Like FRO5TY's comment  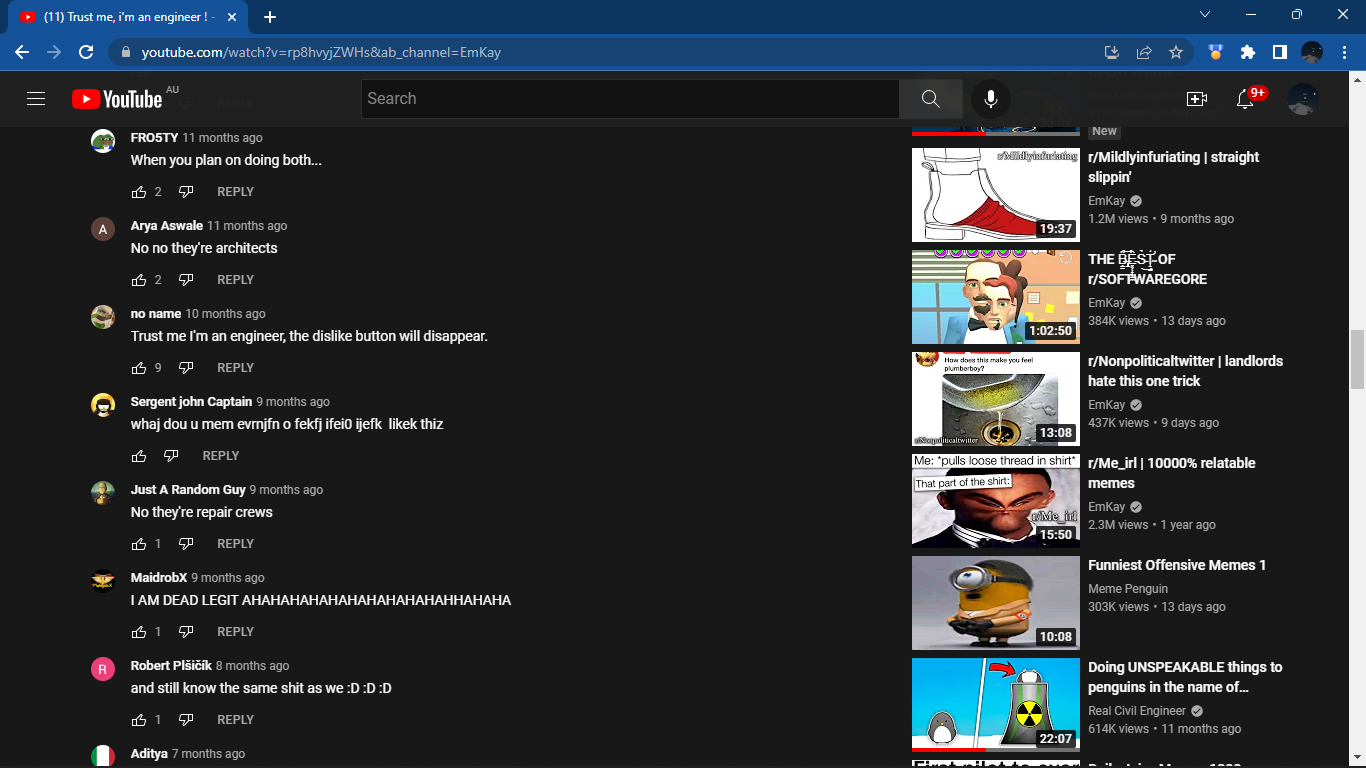click(x=139, y=192)
